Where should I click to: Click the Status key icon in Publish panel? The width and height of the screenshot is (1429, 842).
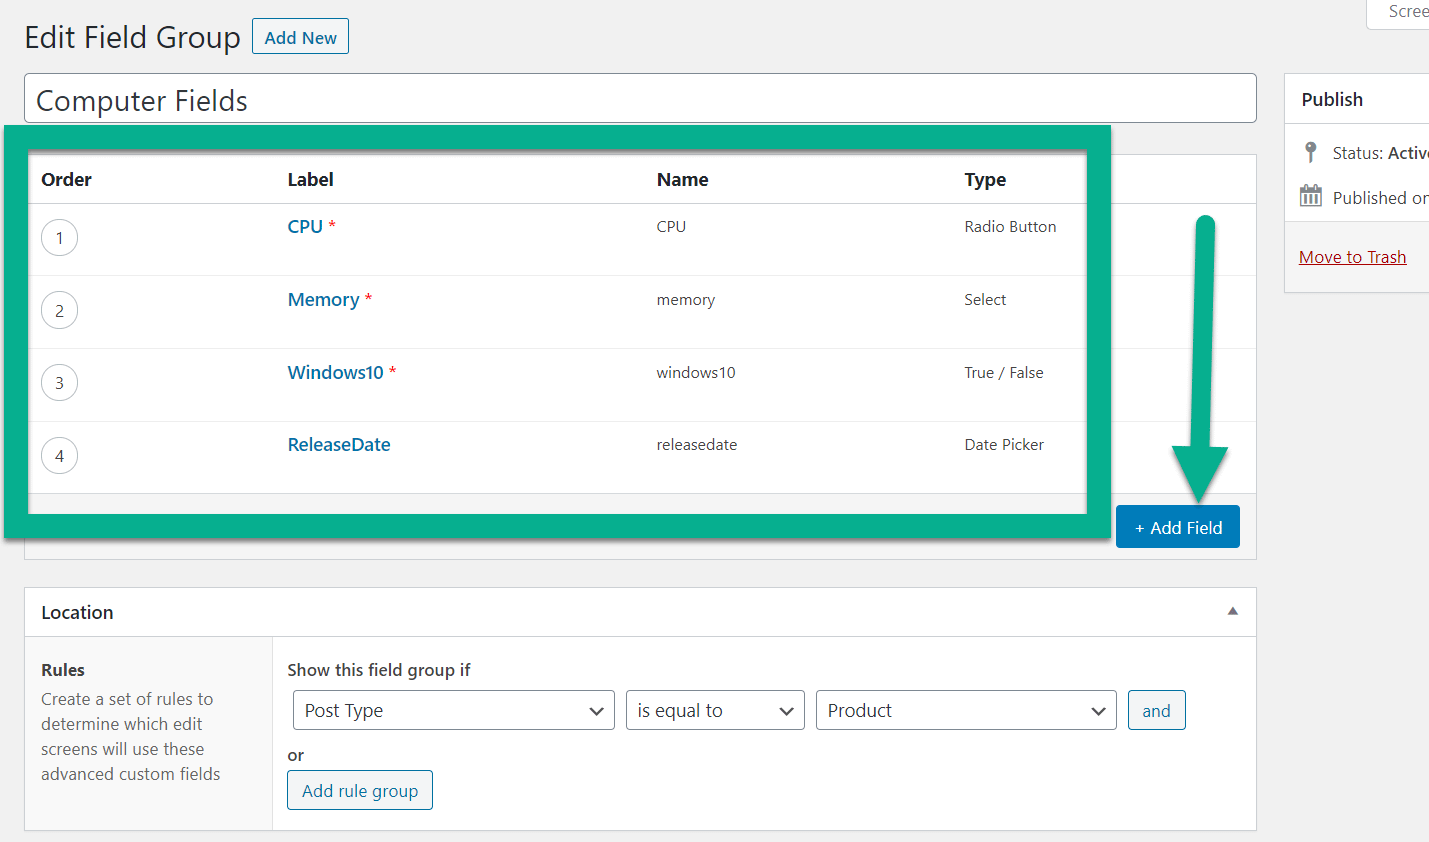pos(1311,152)
